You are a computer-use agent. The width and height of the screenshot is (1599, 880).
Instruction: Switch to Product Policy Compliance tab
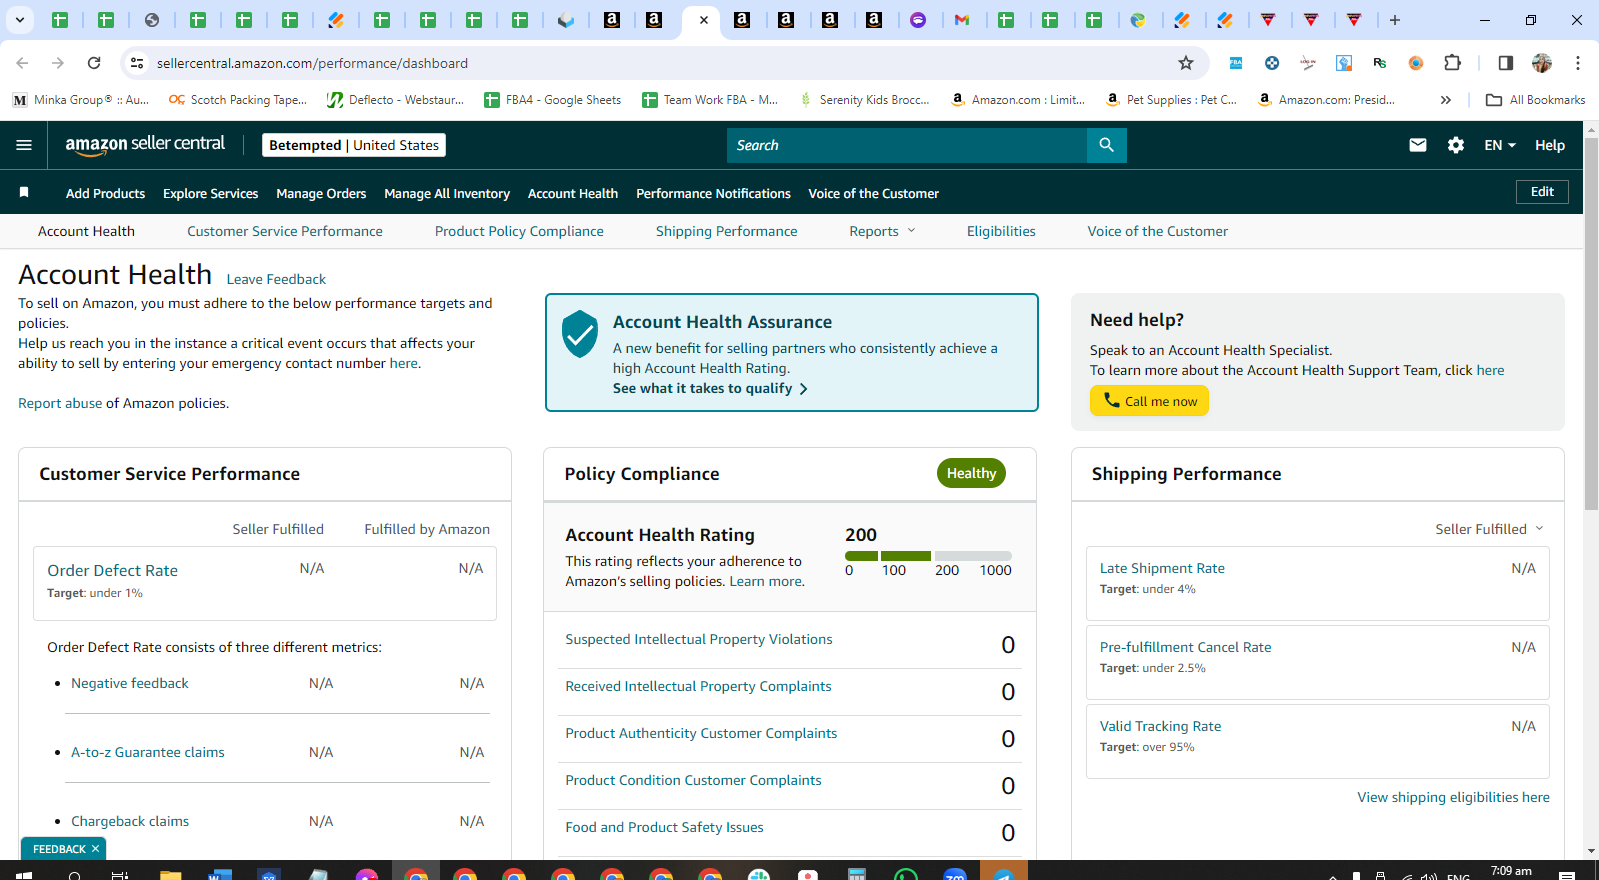(x=519, y=231)
